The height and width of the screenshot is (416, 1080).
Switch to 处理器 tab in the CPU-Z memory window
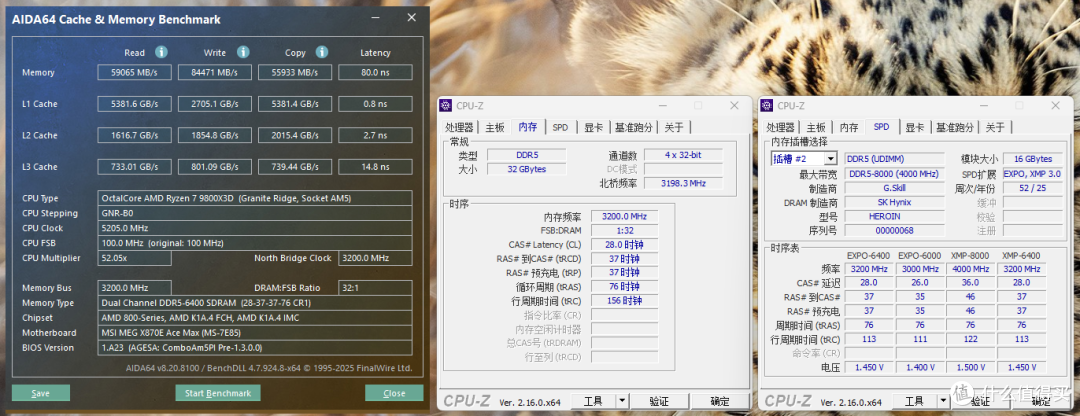coord(459,127)
